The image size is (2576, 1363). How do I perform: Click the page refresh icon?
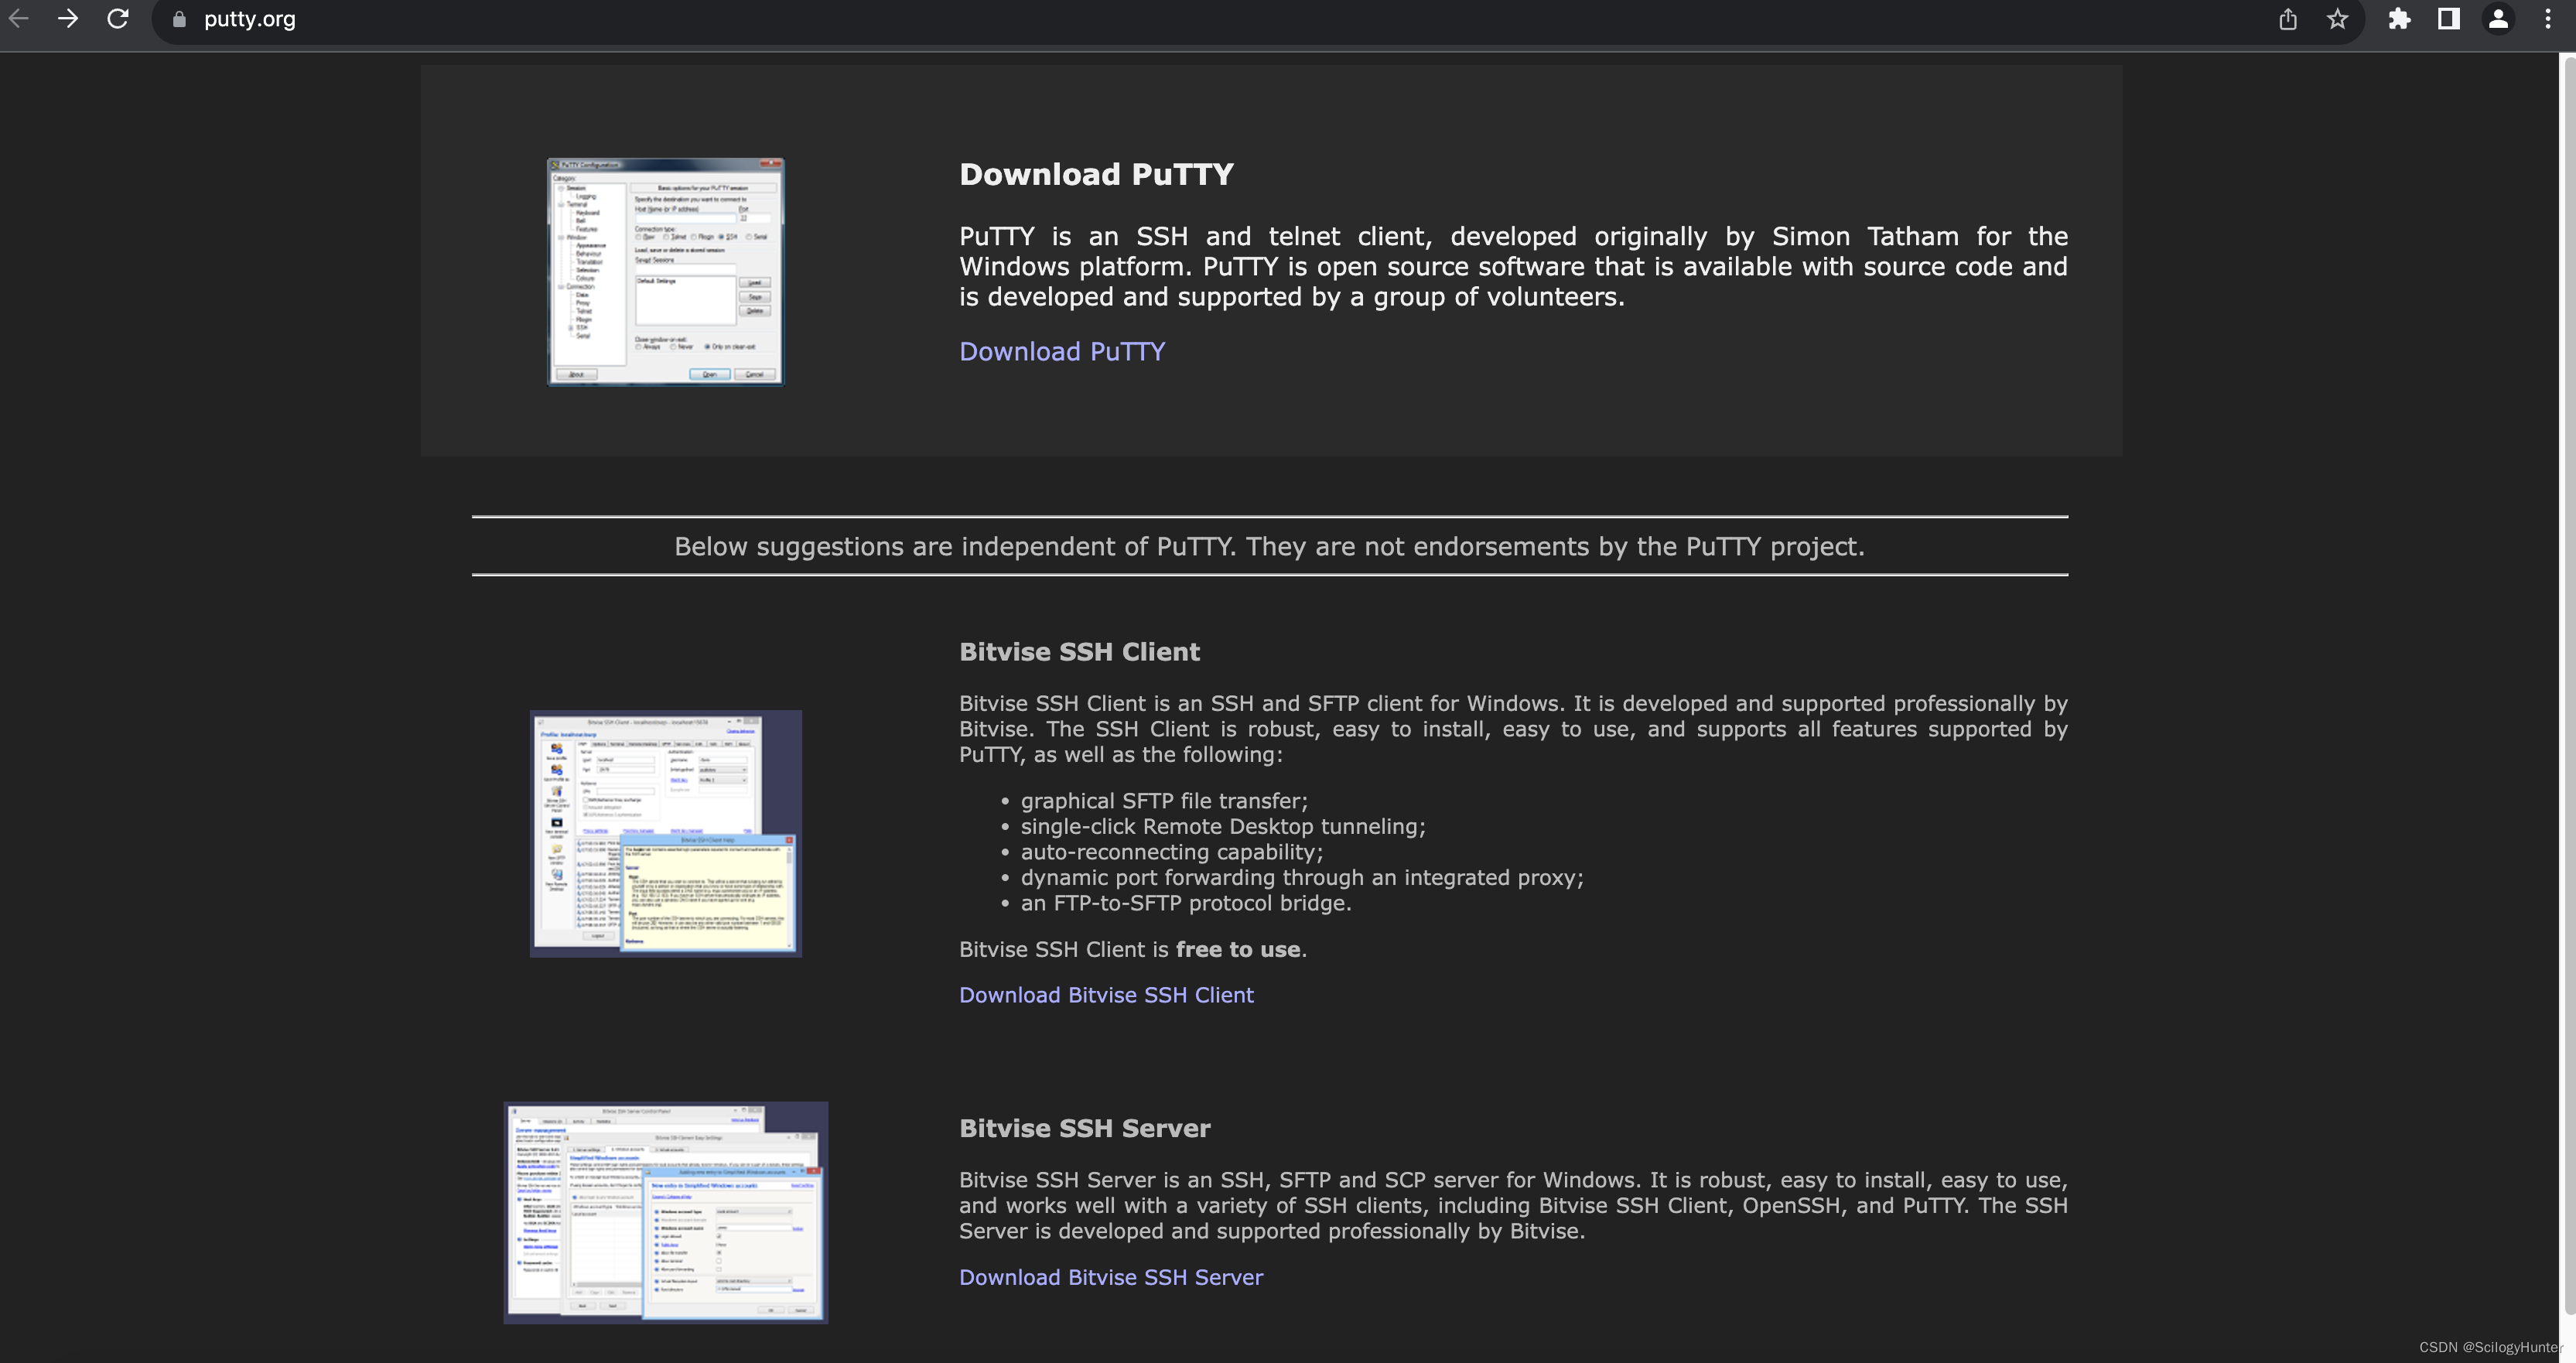pyautogui.click(x=116, y=19)
